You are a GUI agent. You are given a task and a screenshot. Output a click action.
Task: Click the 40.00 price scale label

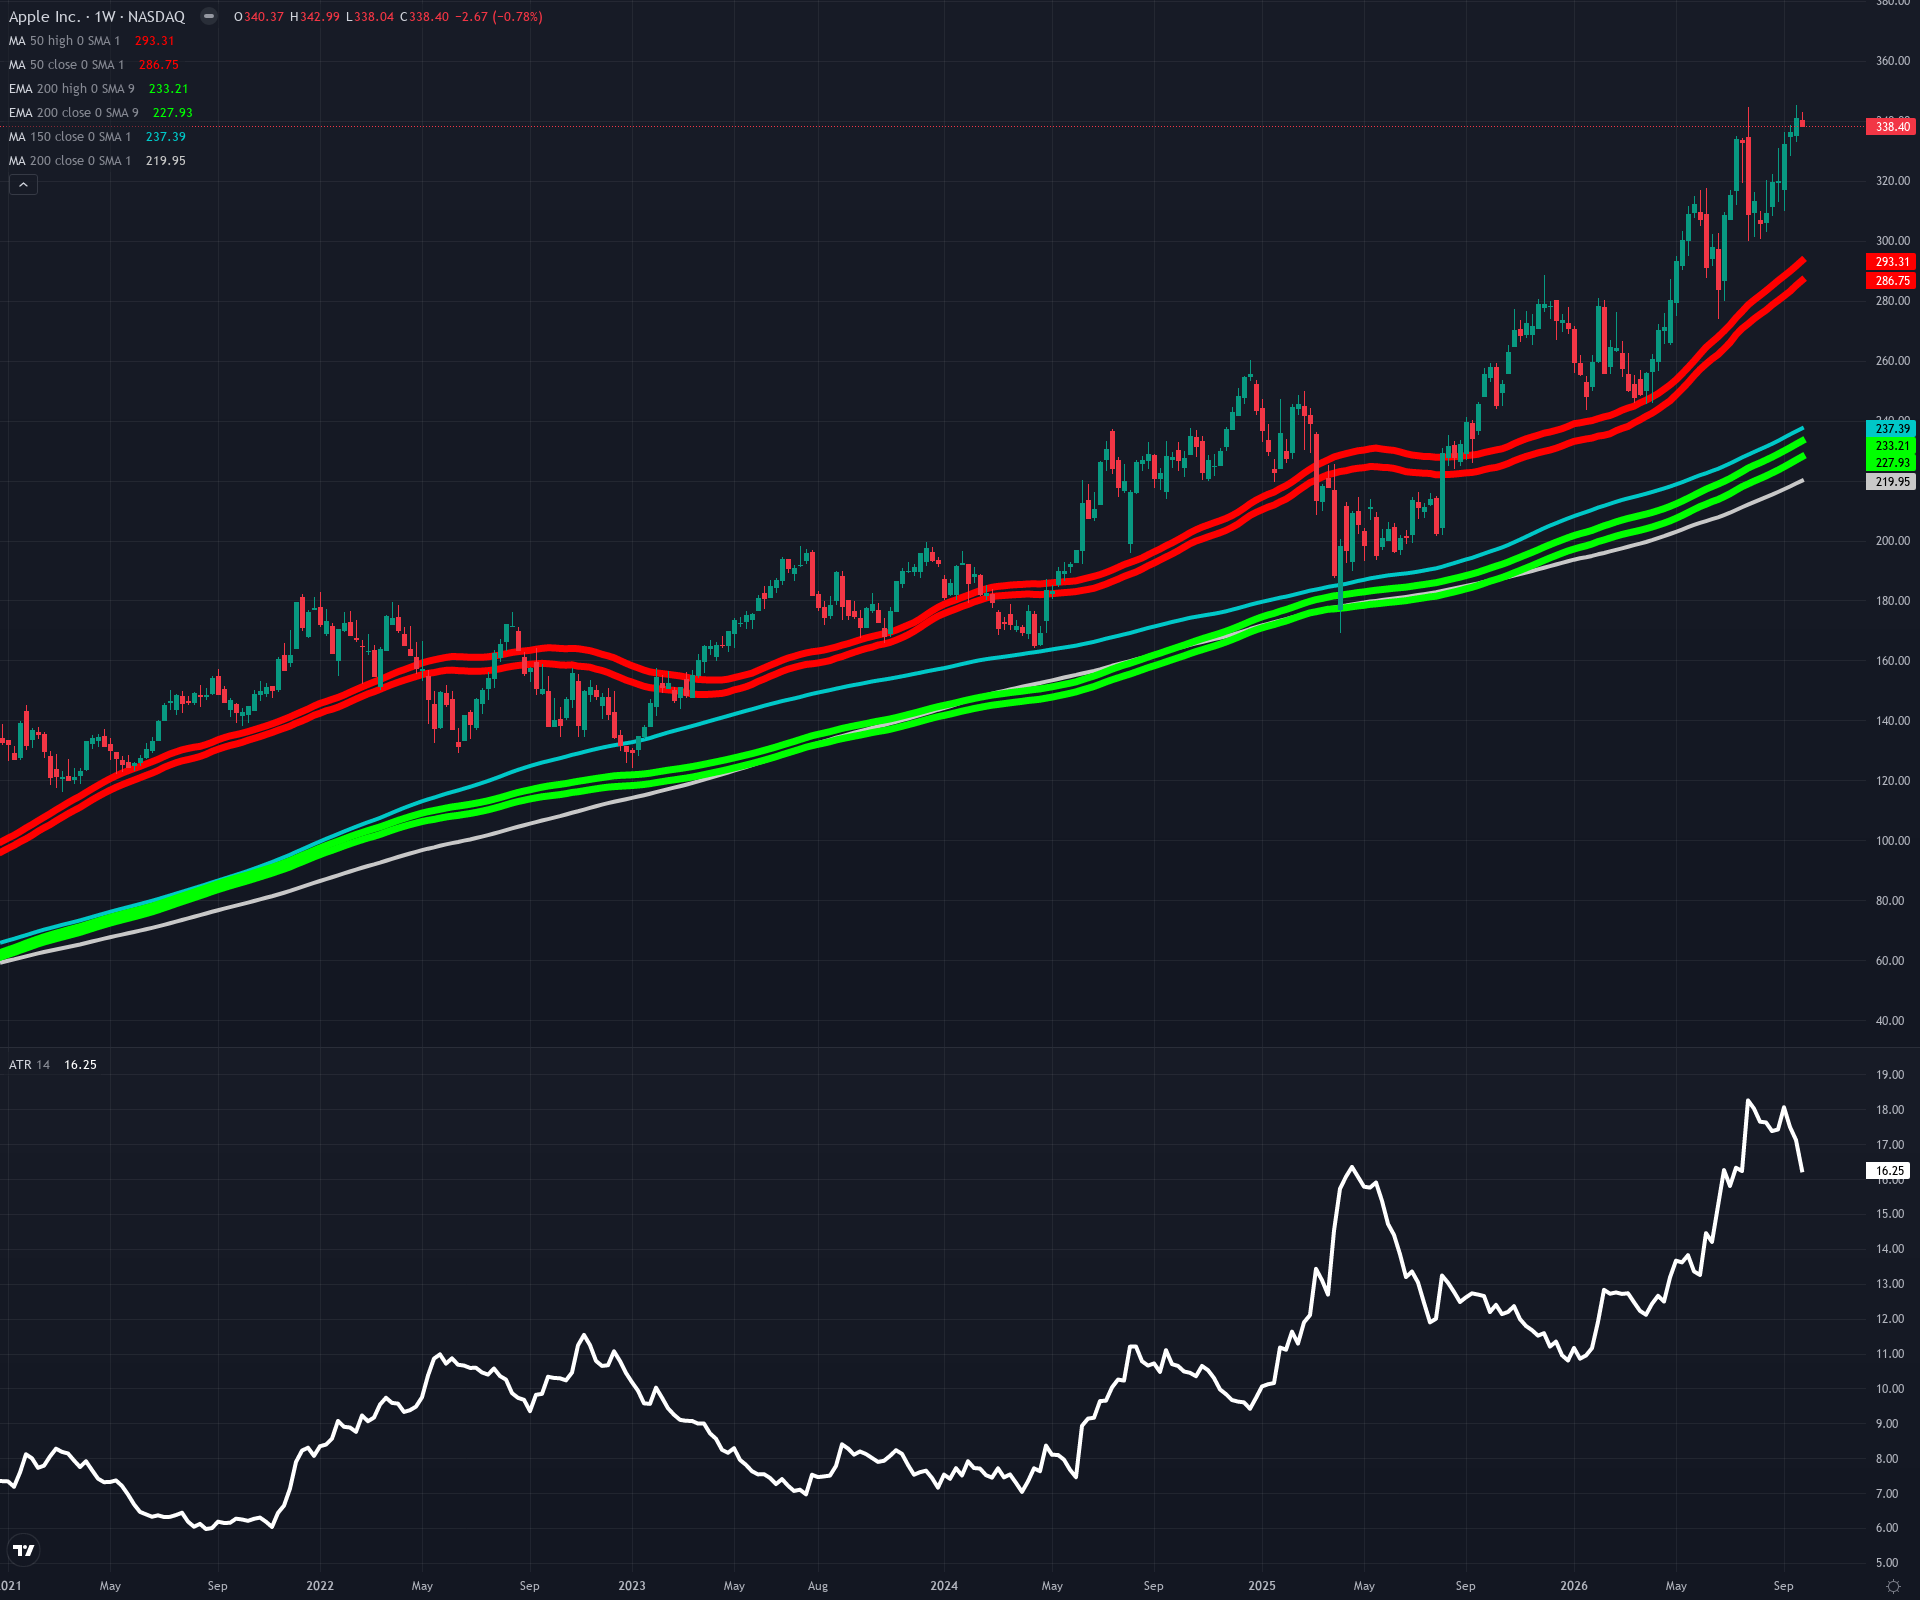[x=1890, y=1021]
